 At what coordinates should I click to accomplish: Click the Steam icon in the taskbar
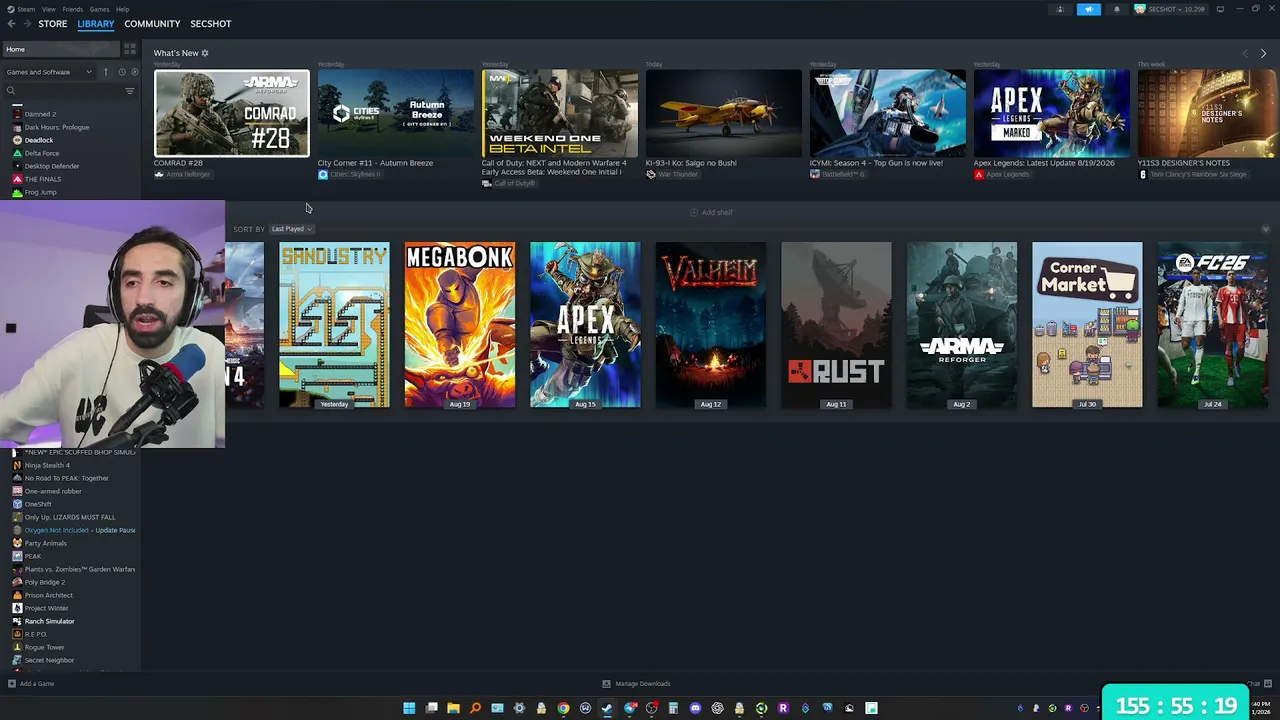click(x=607, y=708)
